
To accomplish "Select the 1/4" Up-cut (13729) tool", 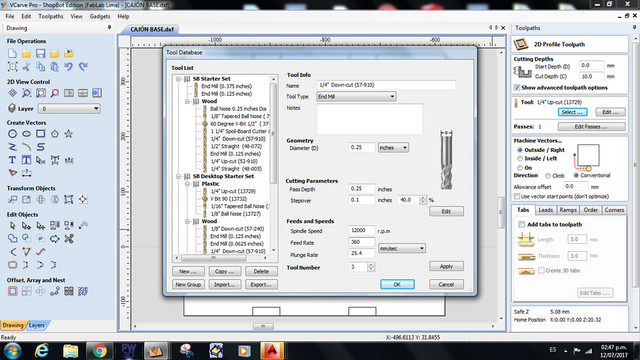I will pos(233,191).
